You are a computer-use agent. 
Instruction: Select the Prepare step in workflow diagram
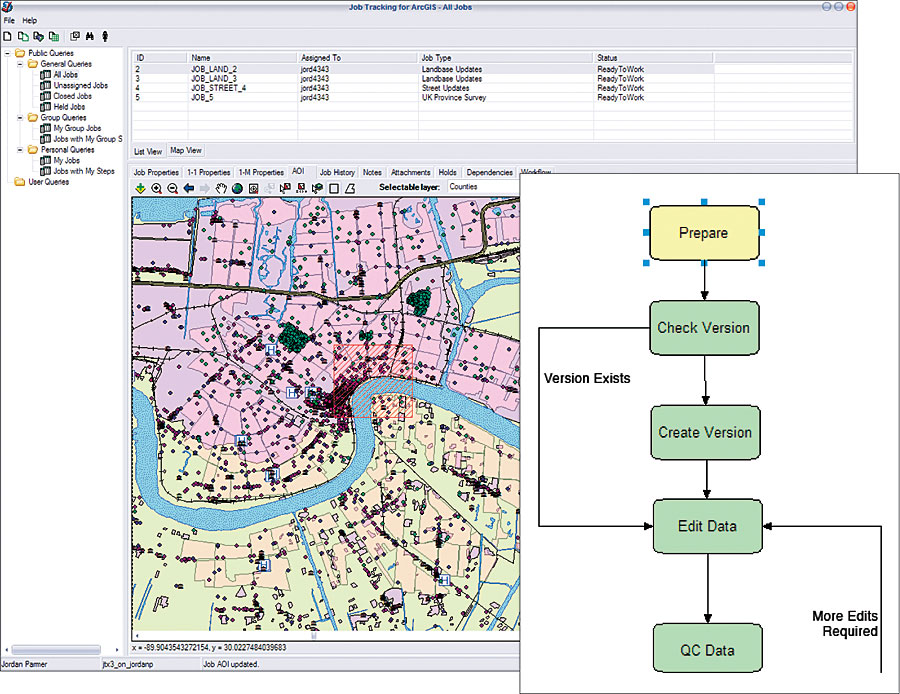click(704, 233)
